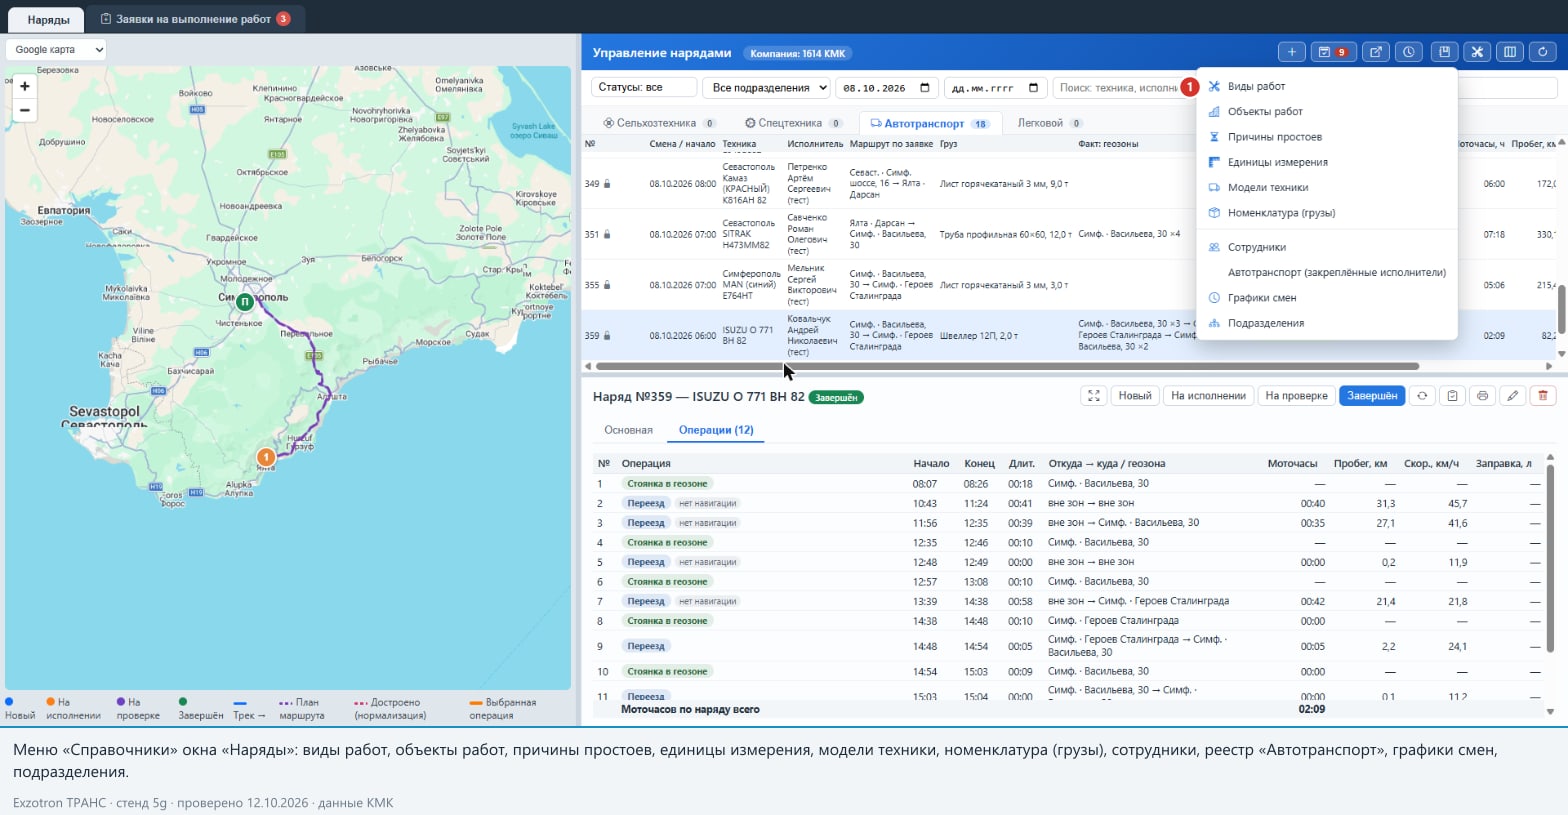Switch to the Сельхозтехника tab
Image resolution: width=1568 pixels, height=815 pixels.
(x=660, y=123)
